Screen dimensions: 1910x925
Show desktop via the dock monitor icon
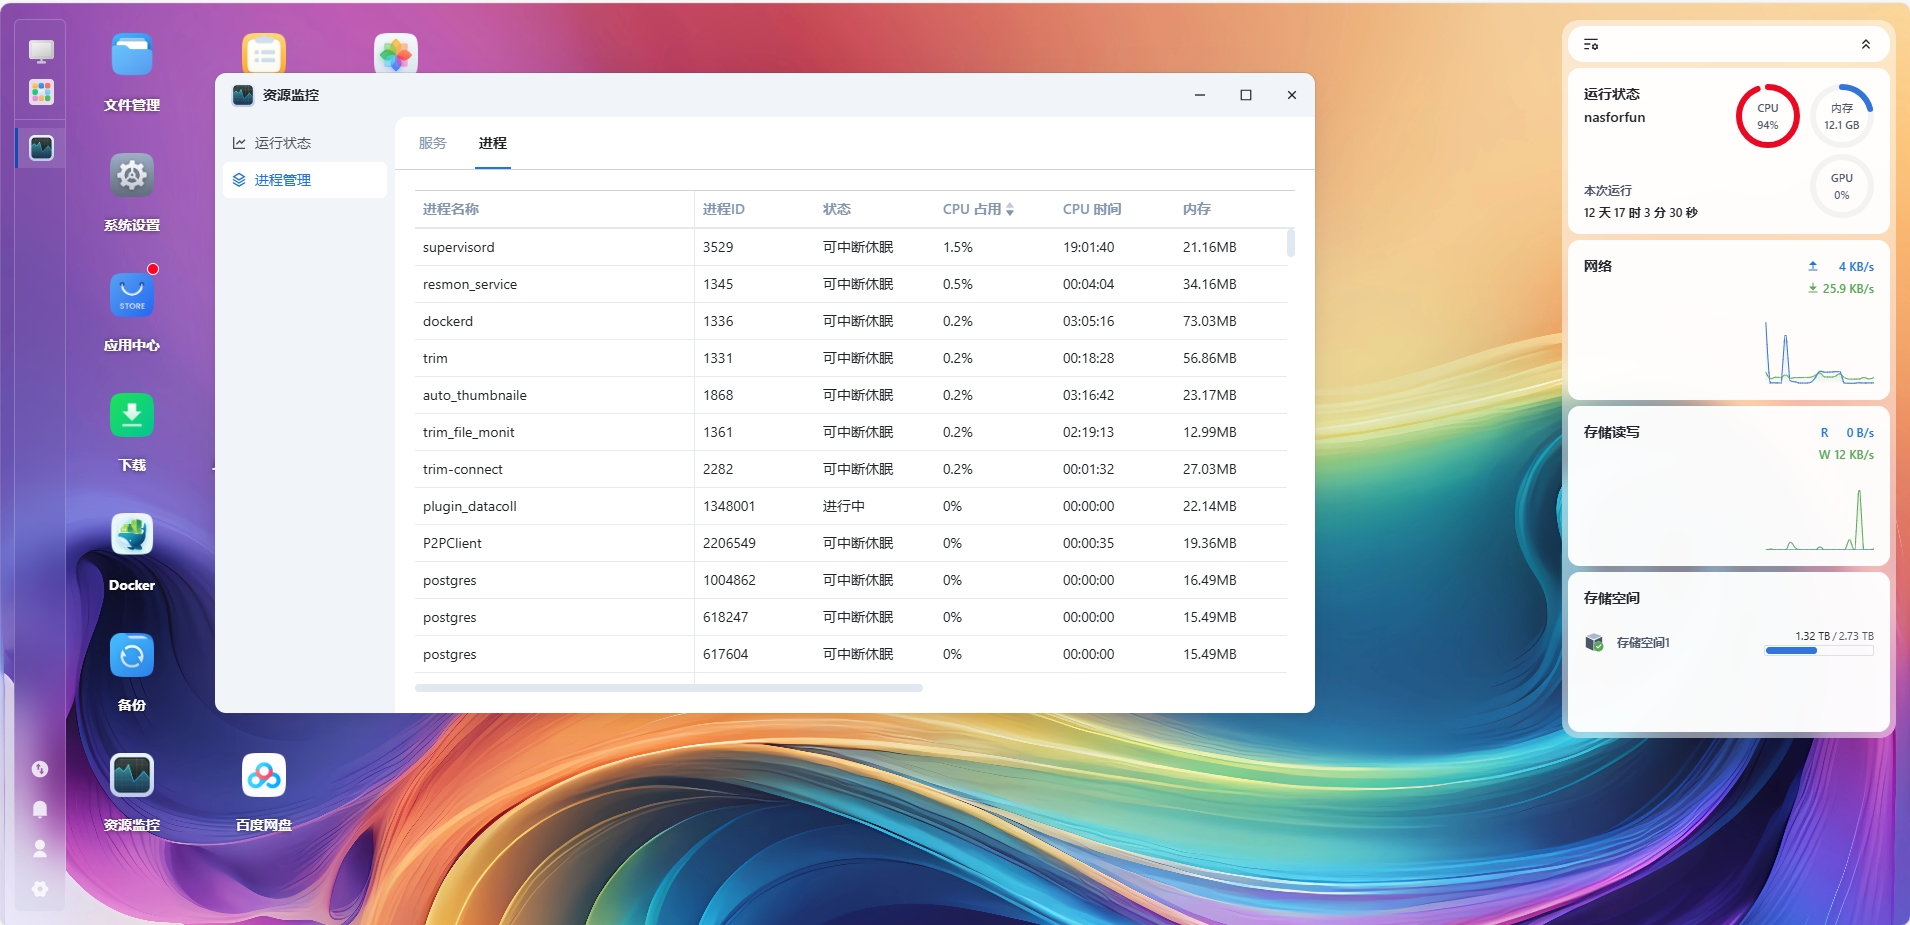click(41, 51)
